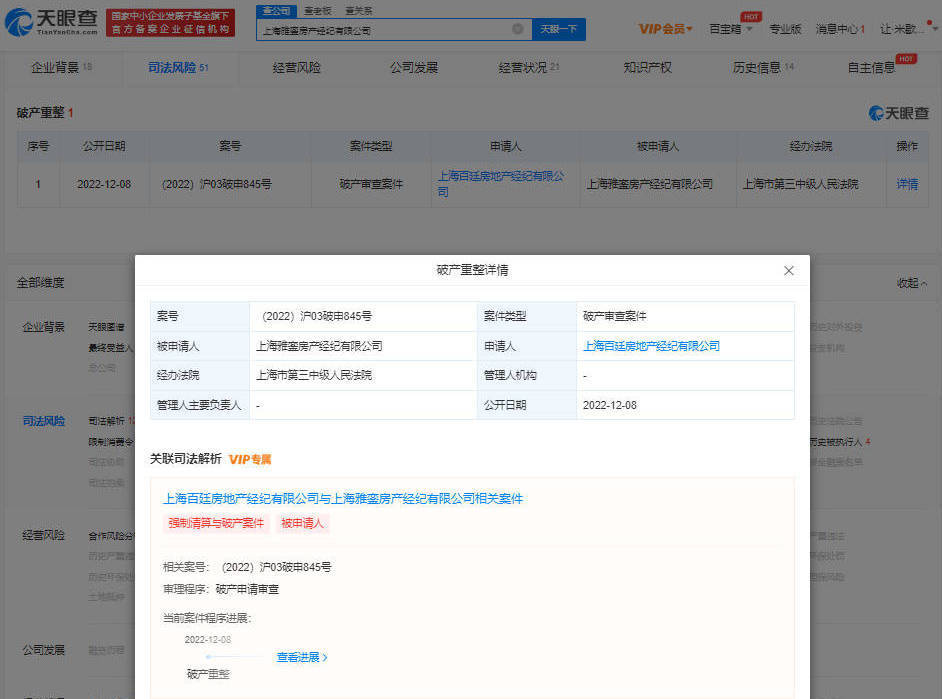This screenshot has height=699, width=942.
Task: Open the related case title link in the dialog
Action: 342,498
